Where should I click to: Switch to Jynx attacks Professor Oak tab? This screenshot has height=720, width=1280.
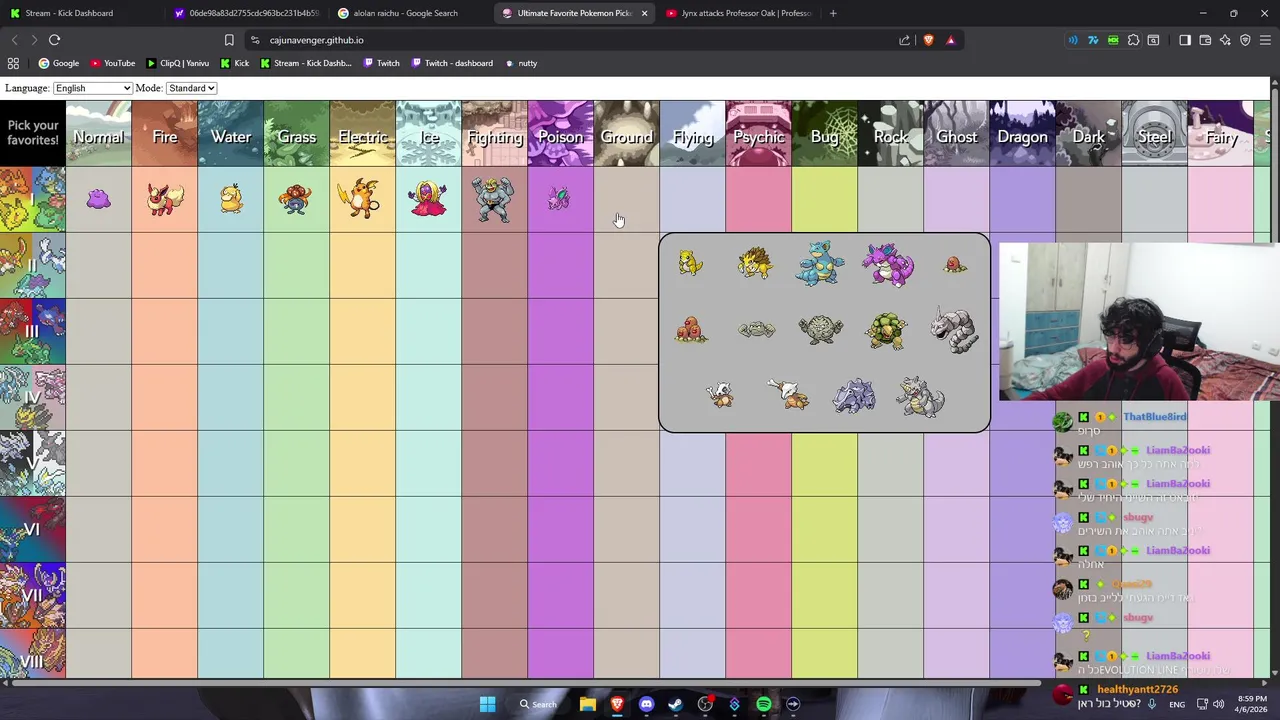point(738,13)
